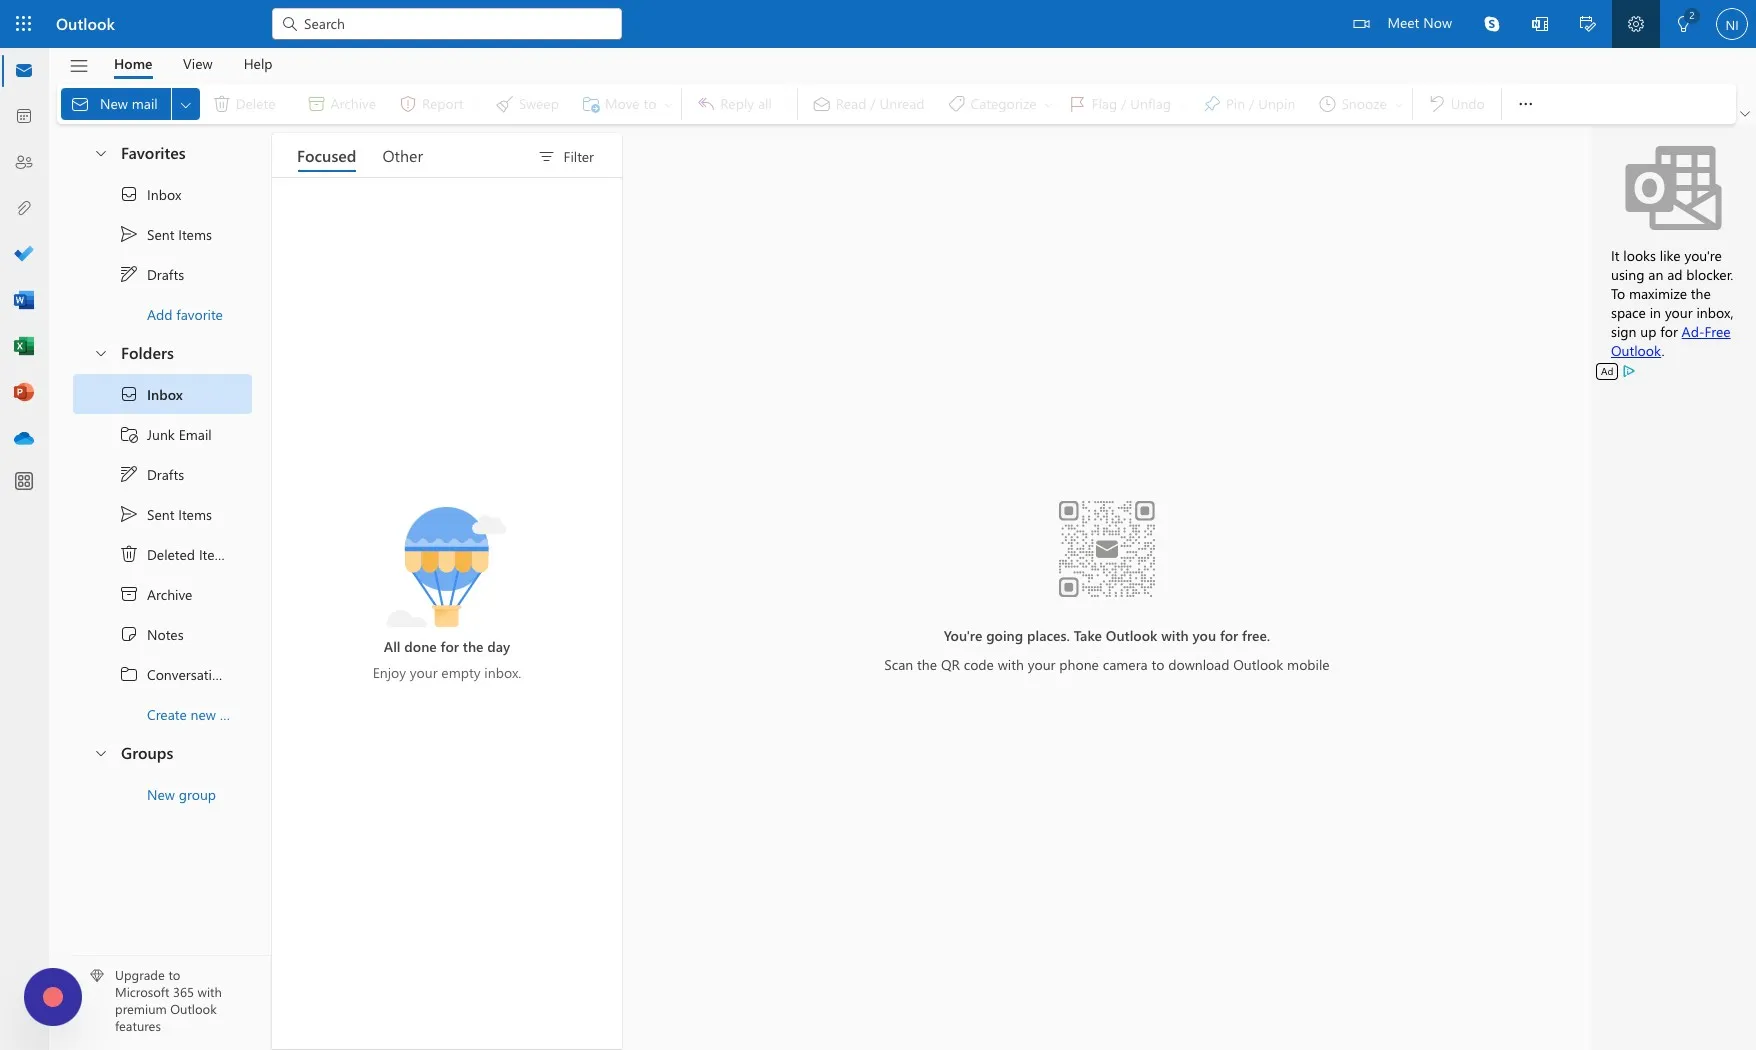This screenshot has height=1050, width=1756.
Task: Open Drafts under Favorites
Action: pos(162,275)
